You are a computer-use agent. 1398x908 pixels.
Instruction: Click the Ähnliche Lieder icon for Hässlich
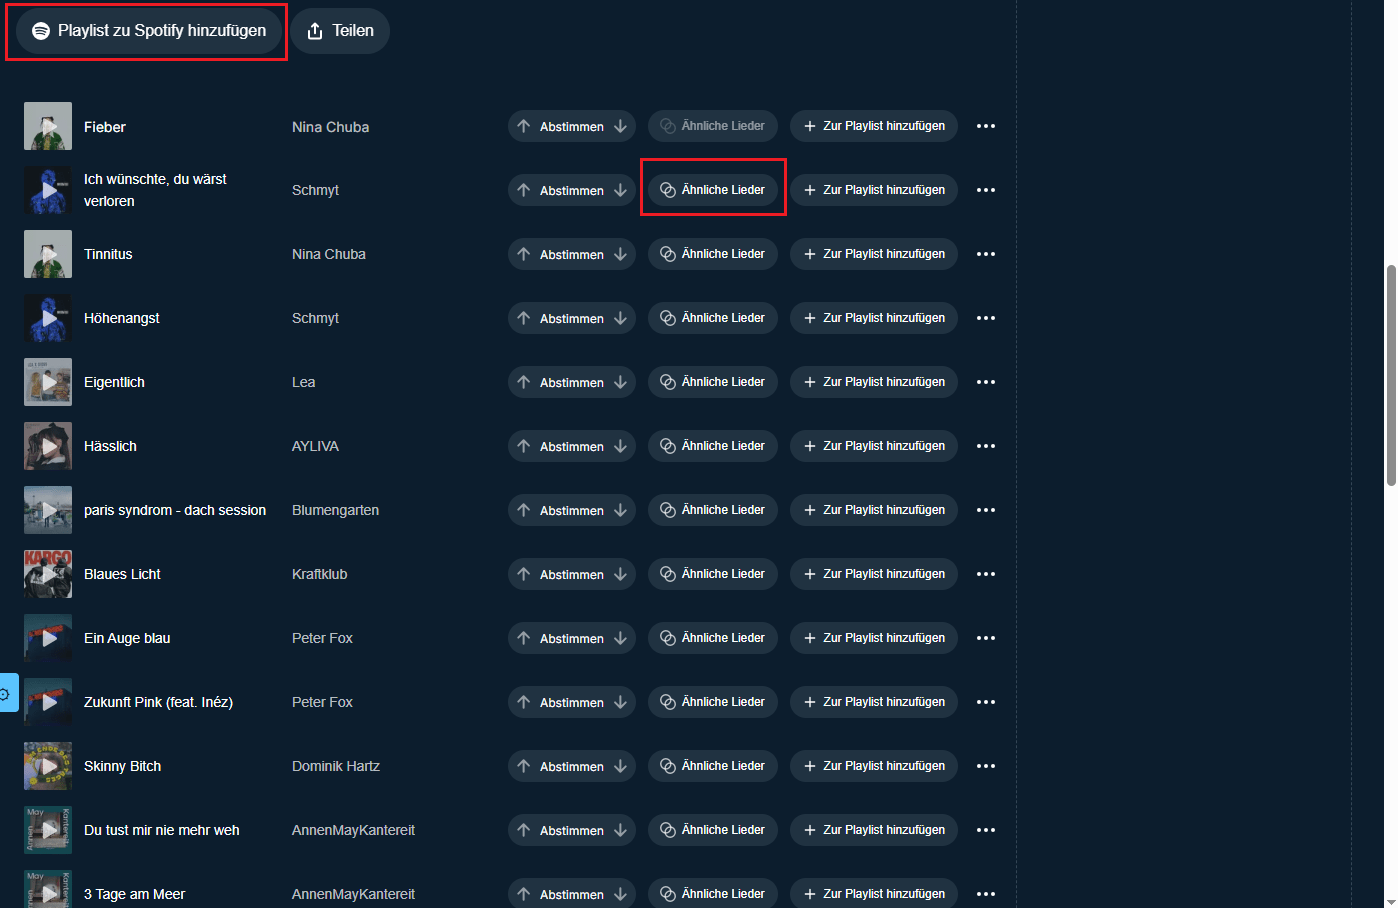pyautogui.click(x=667, y=445)
